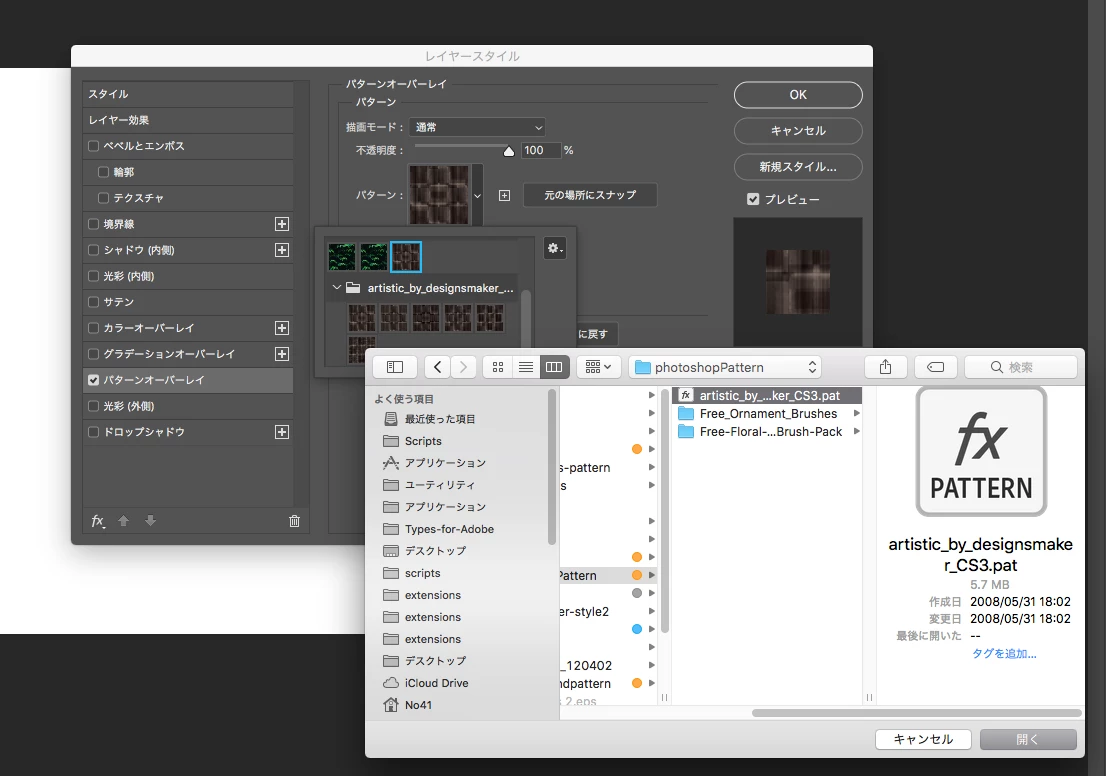This screenshot has height=776, width=1106.
Task: Click the trash delete effect icon
Action: 294,521
